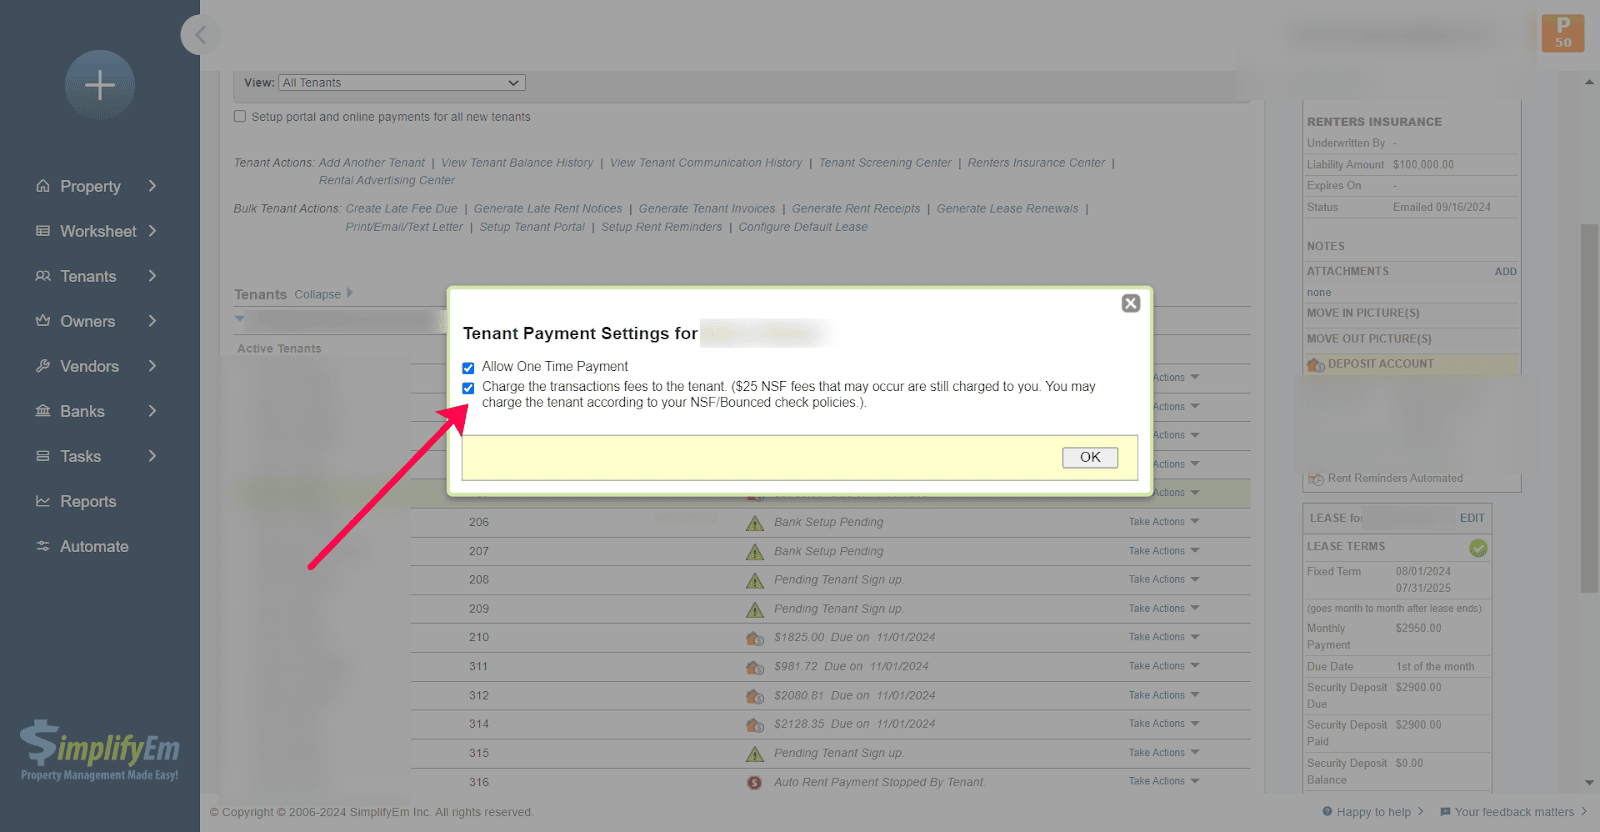The image size is (1600, 832).
Task: Toggle charge transaction fees to tenant checkbox
Action: pyautogui.click(x=468, y=388)
